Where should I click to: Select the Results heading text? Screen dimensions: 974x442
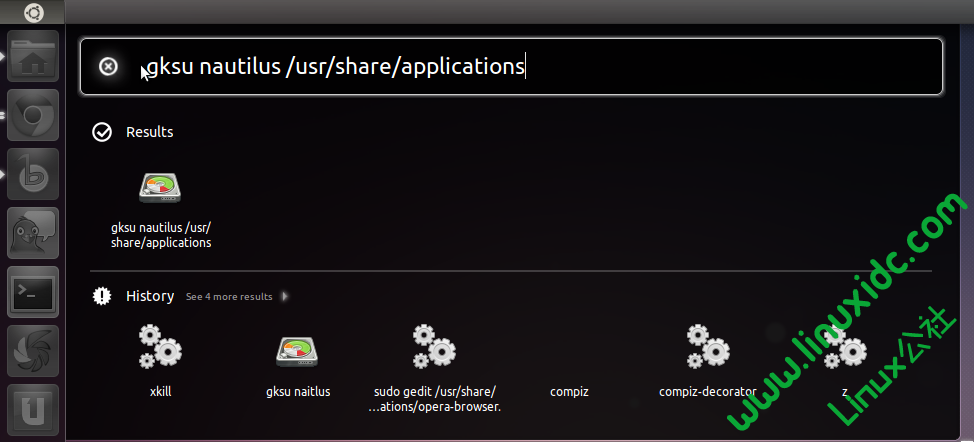tap(150, 132)
